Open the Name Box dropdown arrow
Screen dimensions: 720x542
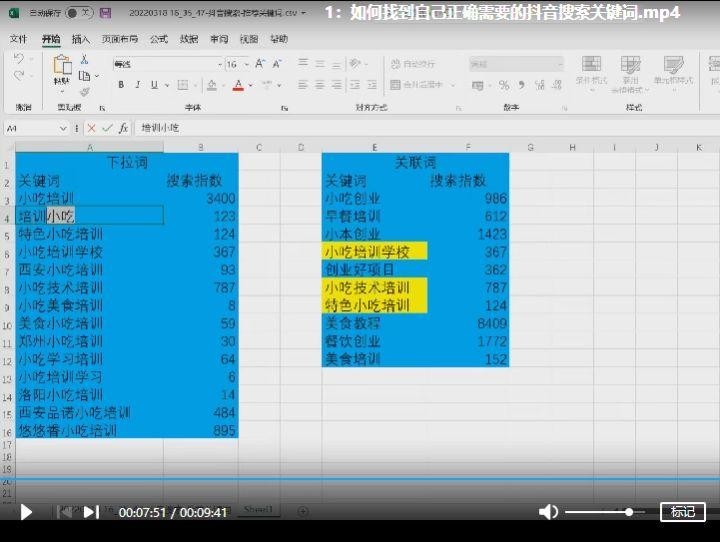[64, 128]
